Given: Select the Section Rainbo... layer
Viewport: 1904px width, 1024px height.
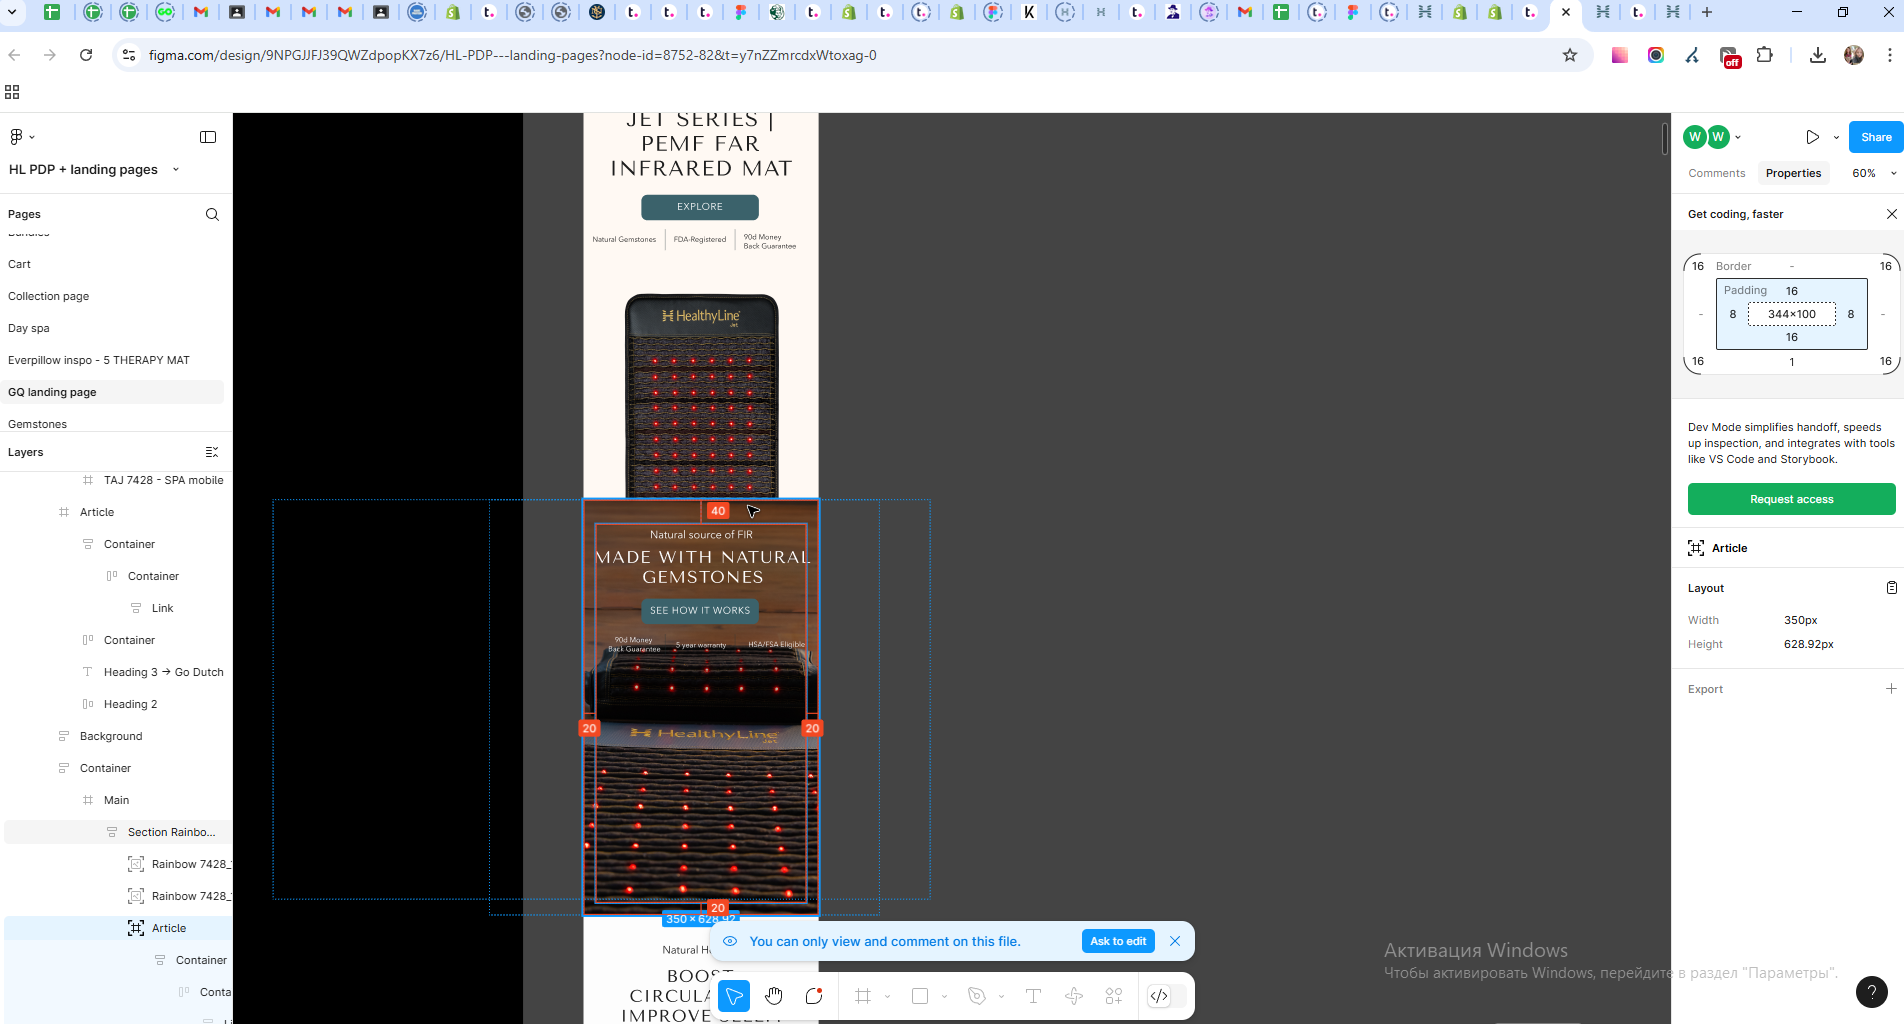Looking at the screenshot, I should coord(118,832).
